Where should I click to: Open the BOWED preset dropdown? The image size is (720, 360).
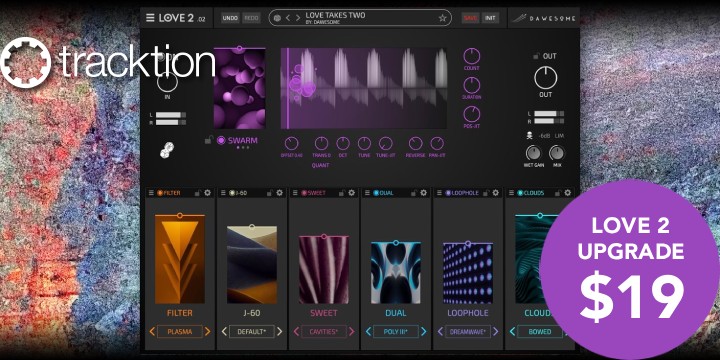click(540, 332)
